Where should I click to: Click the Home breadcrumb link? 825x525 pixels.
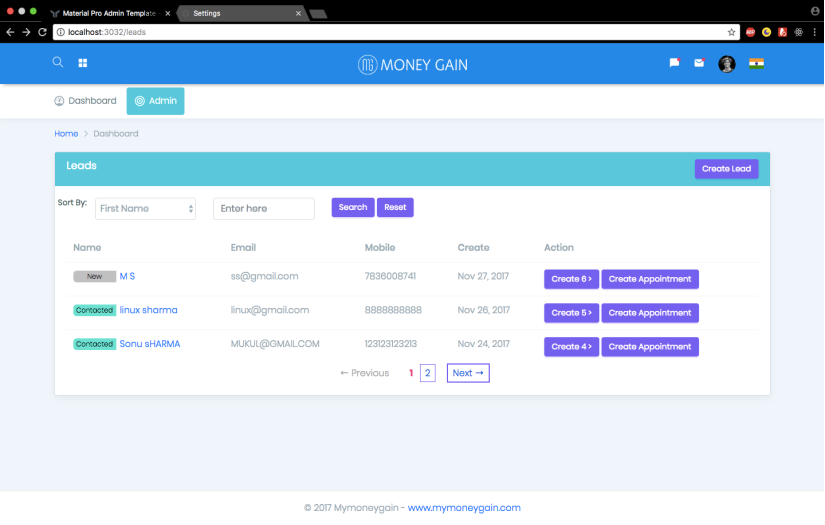[x=66, y=134]
